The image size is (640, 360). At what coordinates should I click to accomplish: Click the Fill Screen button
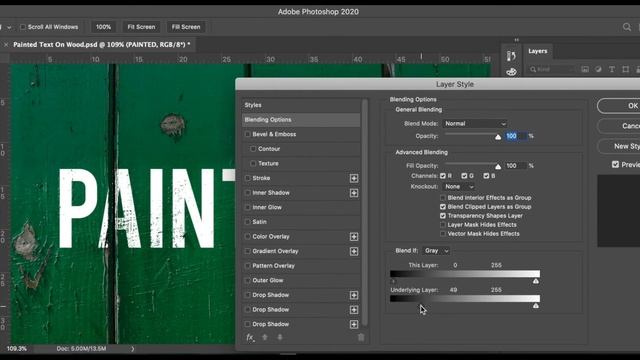pos(186,27)
